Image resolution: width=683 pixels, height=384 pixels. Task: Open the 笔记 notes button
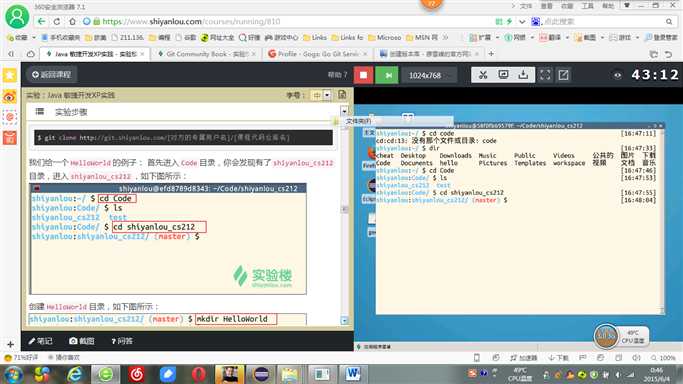point(41,341)
